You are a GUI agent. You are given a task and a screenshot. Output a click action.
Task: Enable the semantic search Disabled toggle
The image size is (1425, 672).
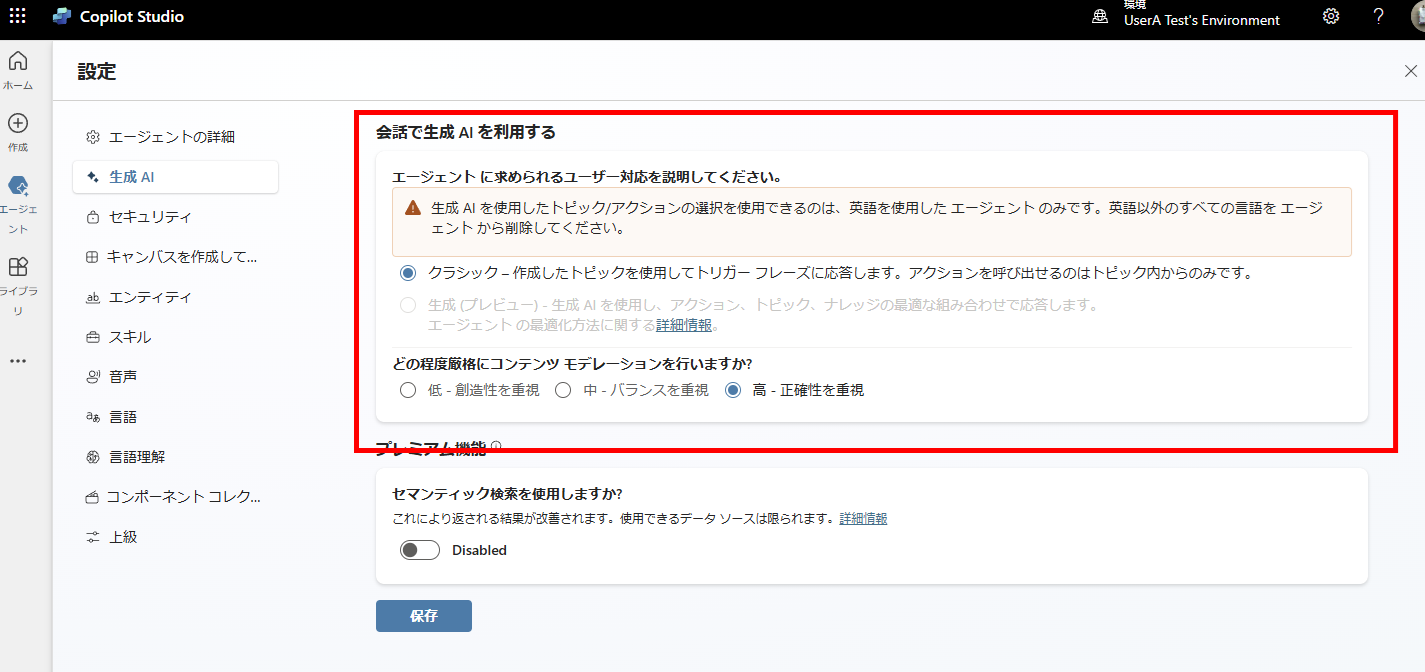coord(419,549)
